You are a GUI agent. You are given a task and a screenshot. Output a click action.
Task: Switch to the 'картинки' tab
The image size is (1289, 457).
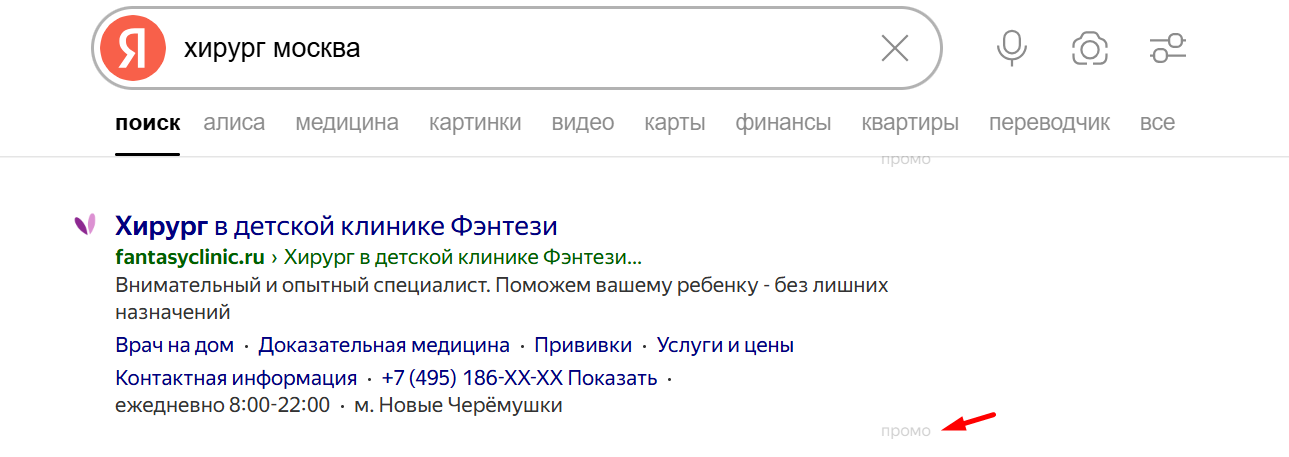[475, 123]
